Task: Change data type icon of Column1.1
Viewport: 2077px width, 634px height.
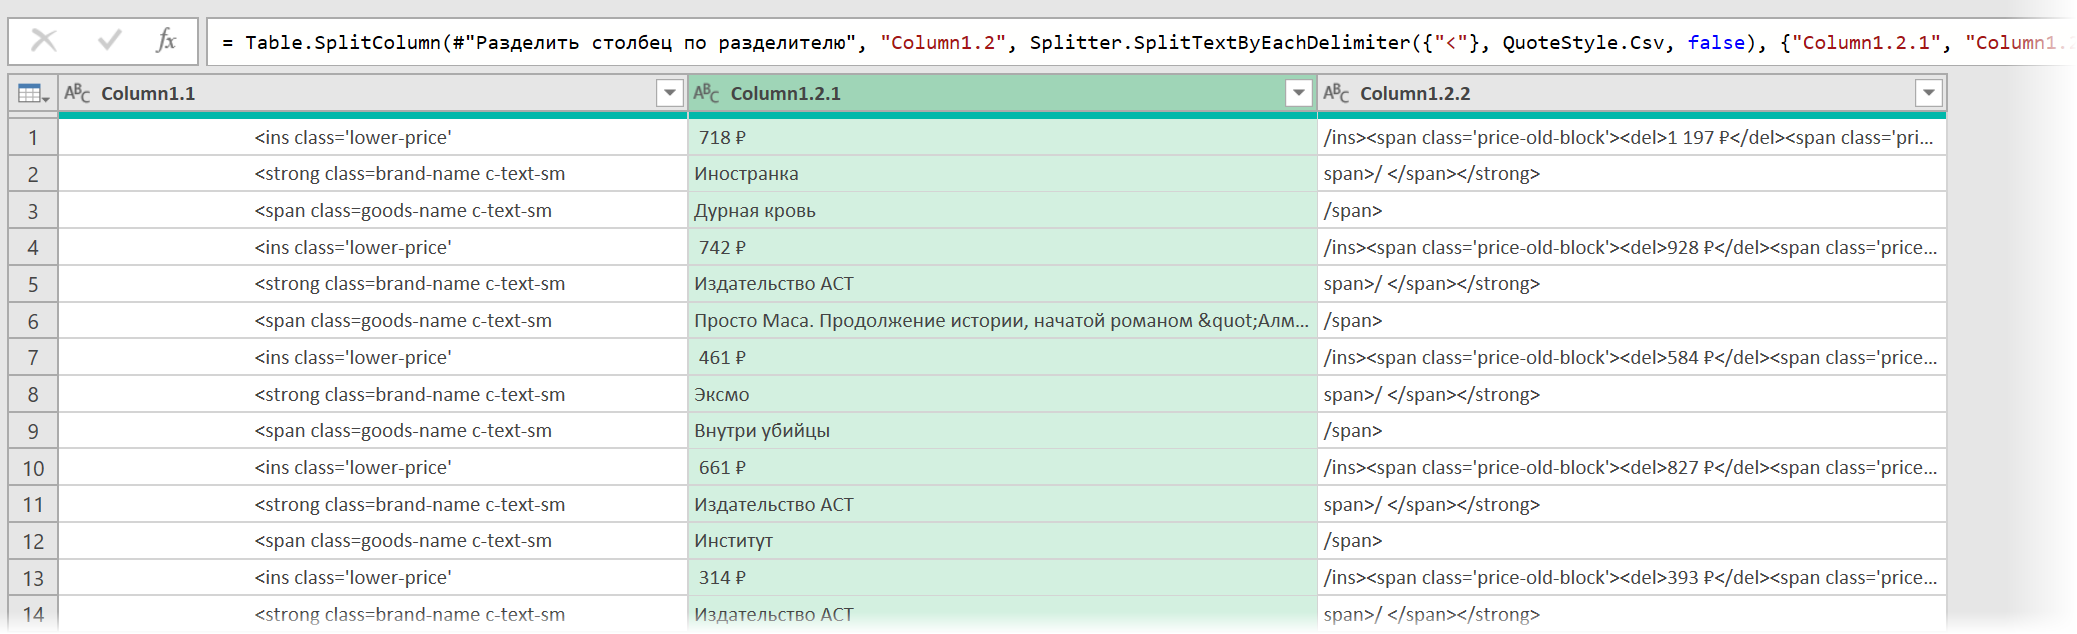Action: pos(77,94)
